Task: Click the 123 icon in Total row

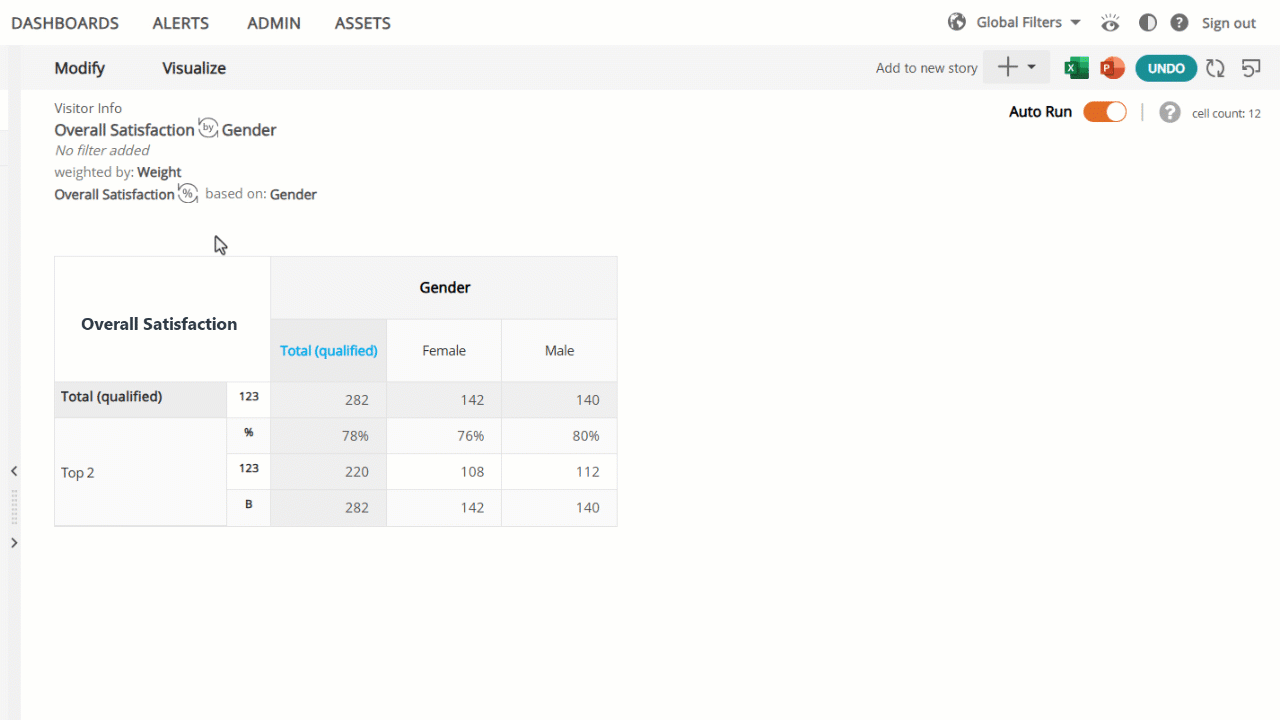Action: point(249,397)
